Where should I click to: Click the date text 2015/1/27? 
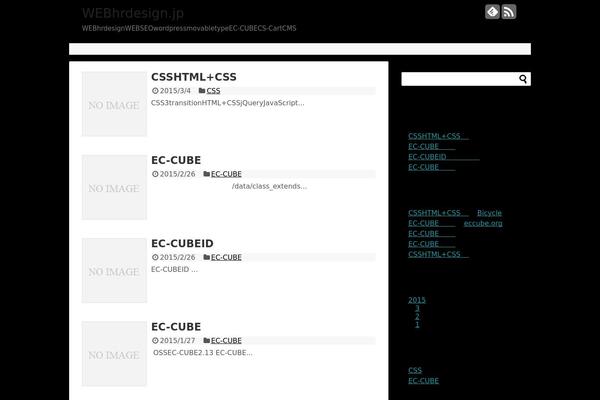pyautogui.click(x=177, y=341)
